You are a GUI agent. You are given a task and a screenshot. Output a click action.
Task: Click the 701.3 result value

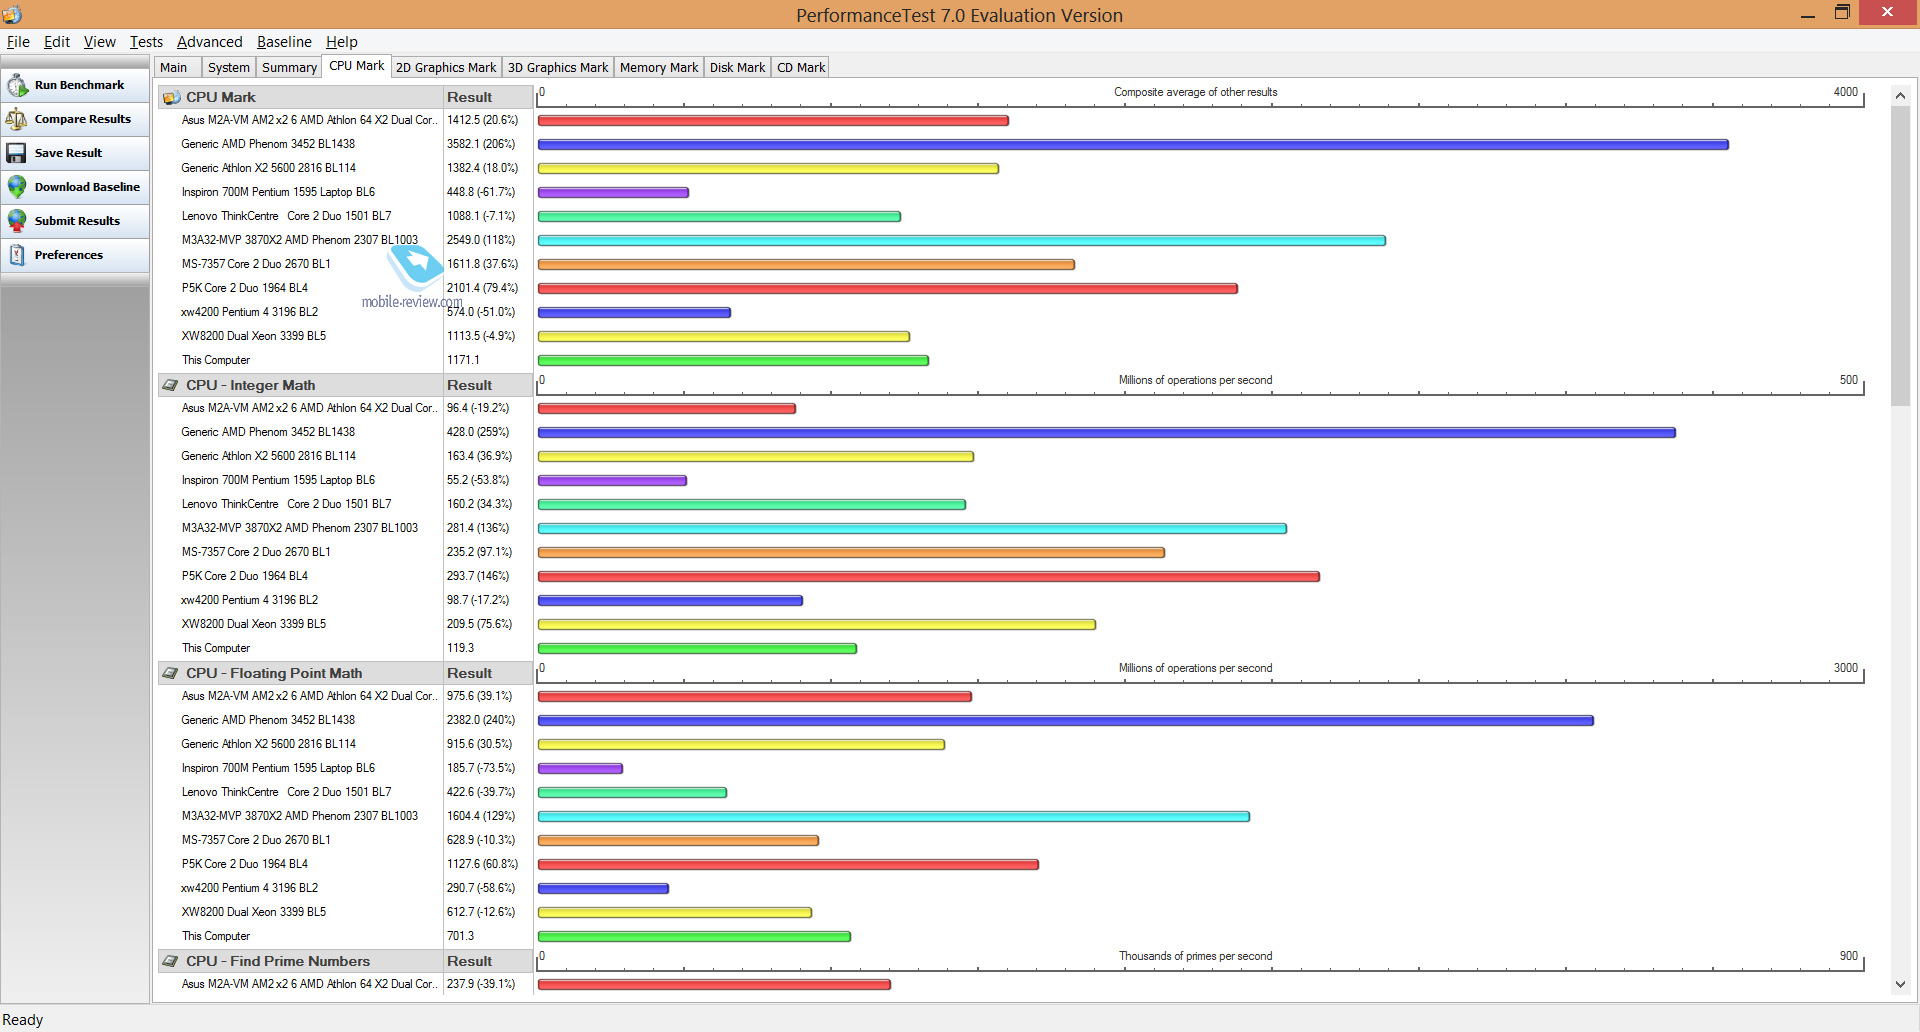pos(460,936)
